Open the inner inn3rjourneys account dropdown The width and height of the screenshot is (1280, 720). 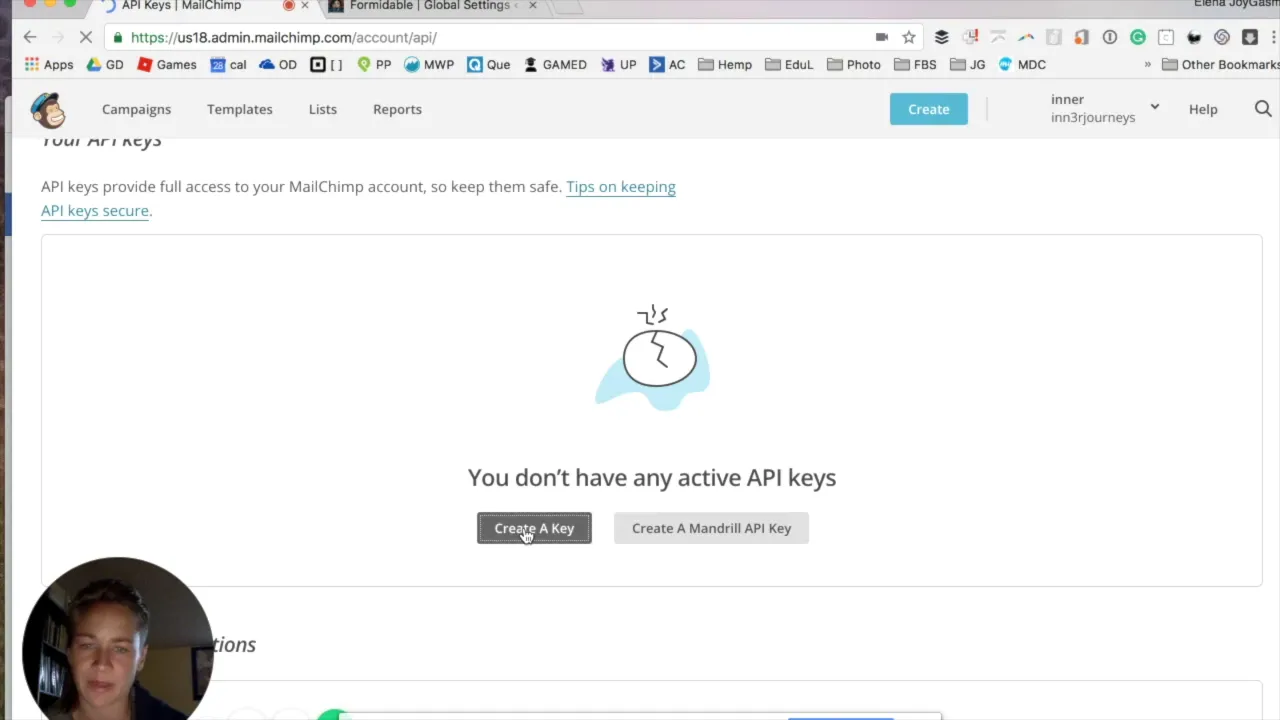(x=1104, y=108)
